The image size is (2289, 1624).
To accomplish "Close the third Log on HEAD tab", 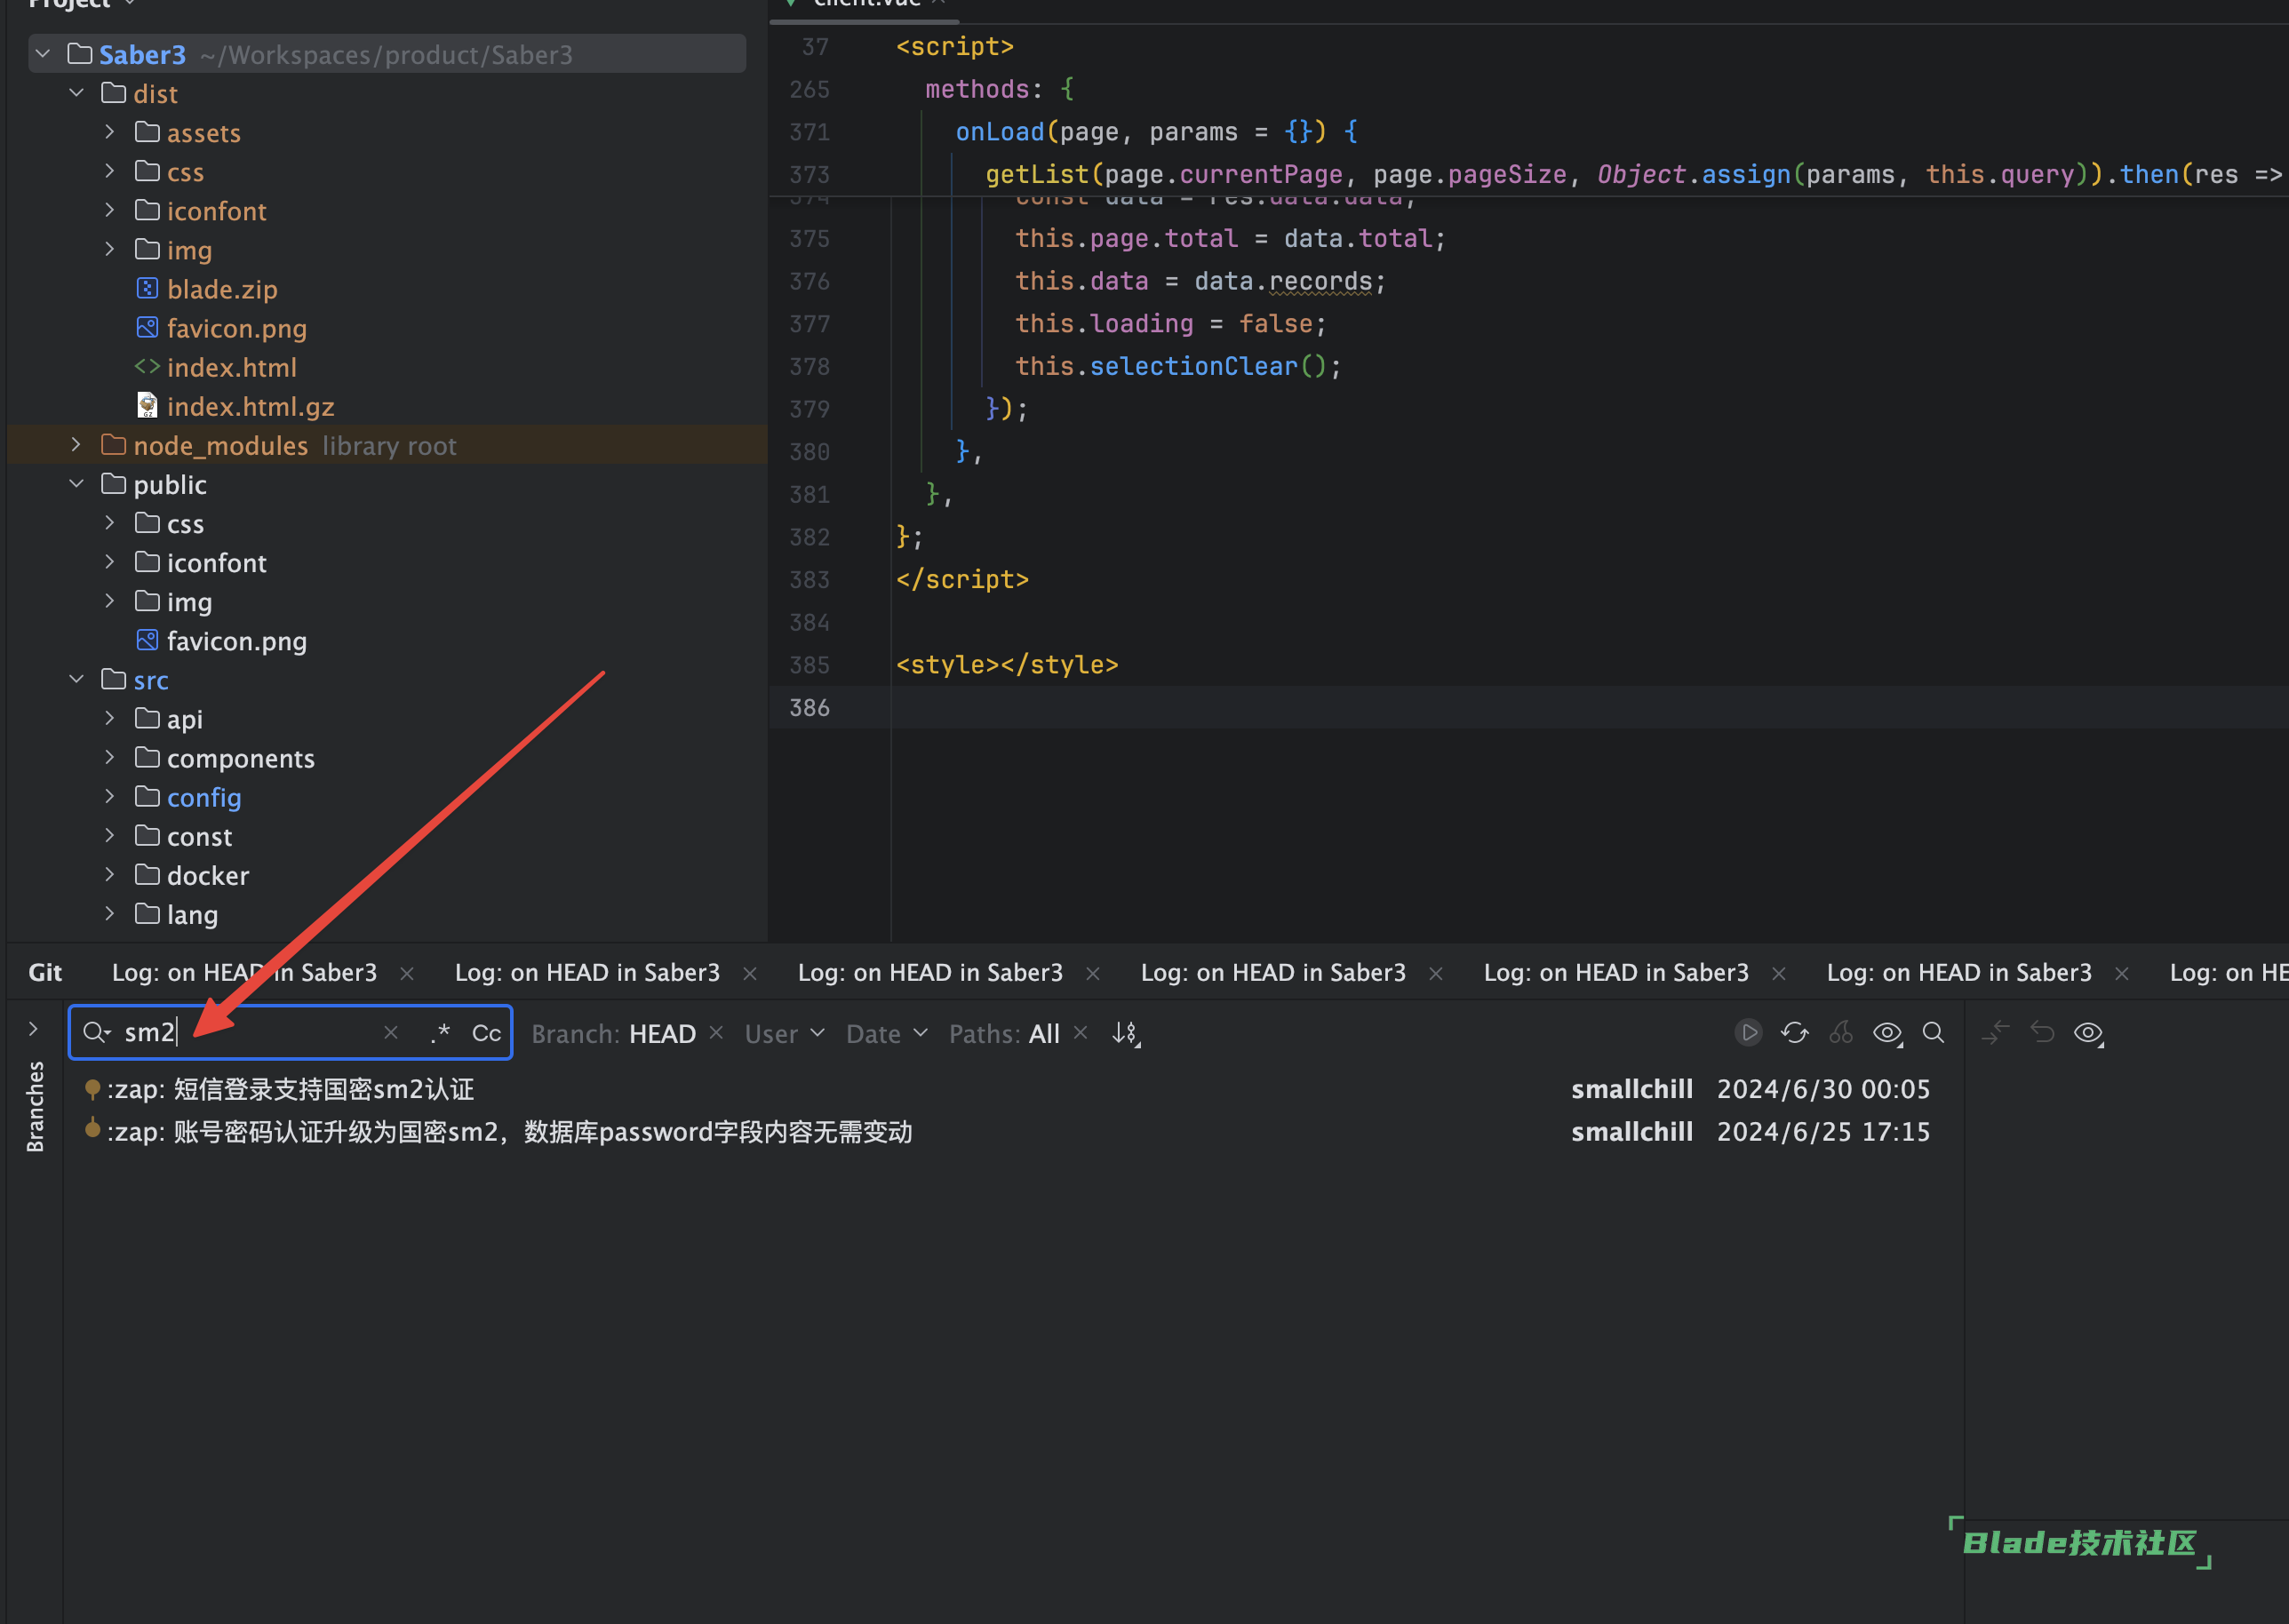I will 1093,973.
